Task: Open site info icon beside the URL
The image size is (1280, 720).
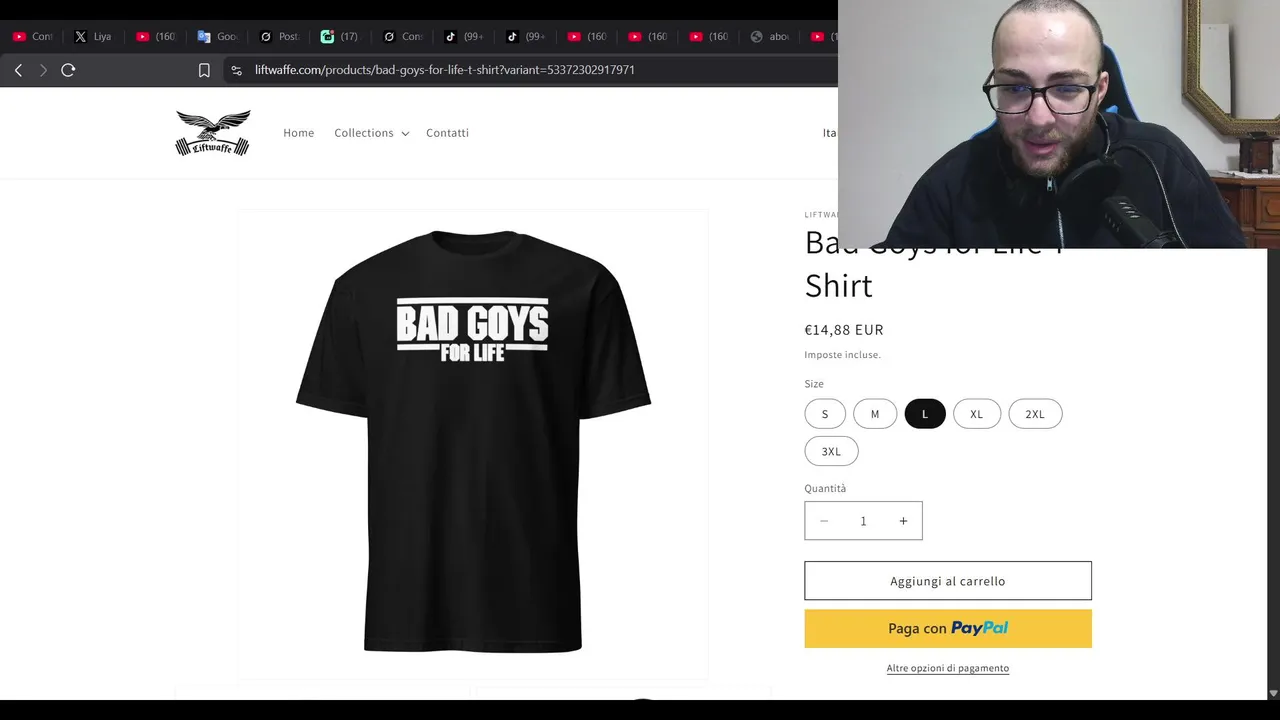Action: pos(236,70)
